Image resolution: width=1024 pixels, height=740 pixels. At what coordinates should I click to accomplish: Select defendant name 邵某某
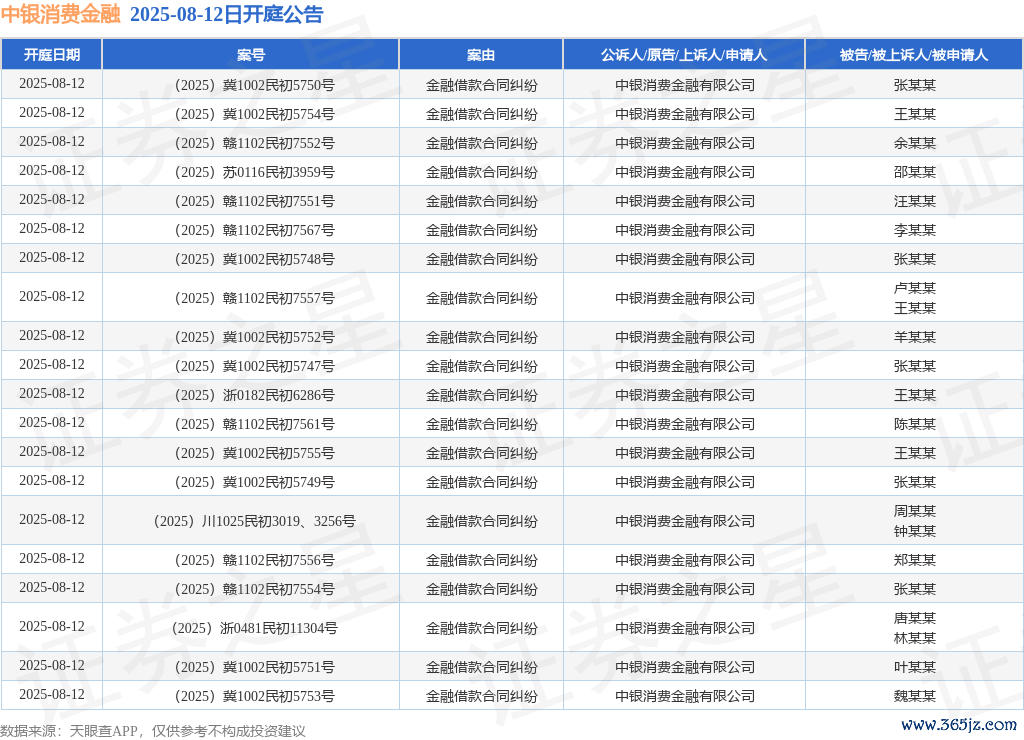pos(914,173)
